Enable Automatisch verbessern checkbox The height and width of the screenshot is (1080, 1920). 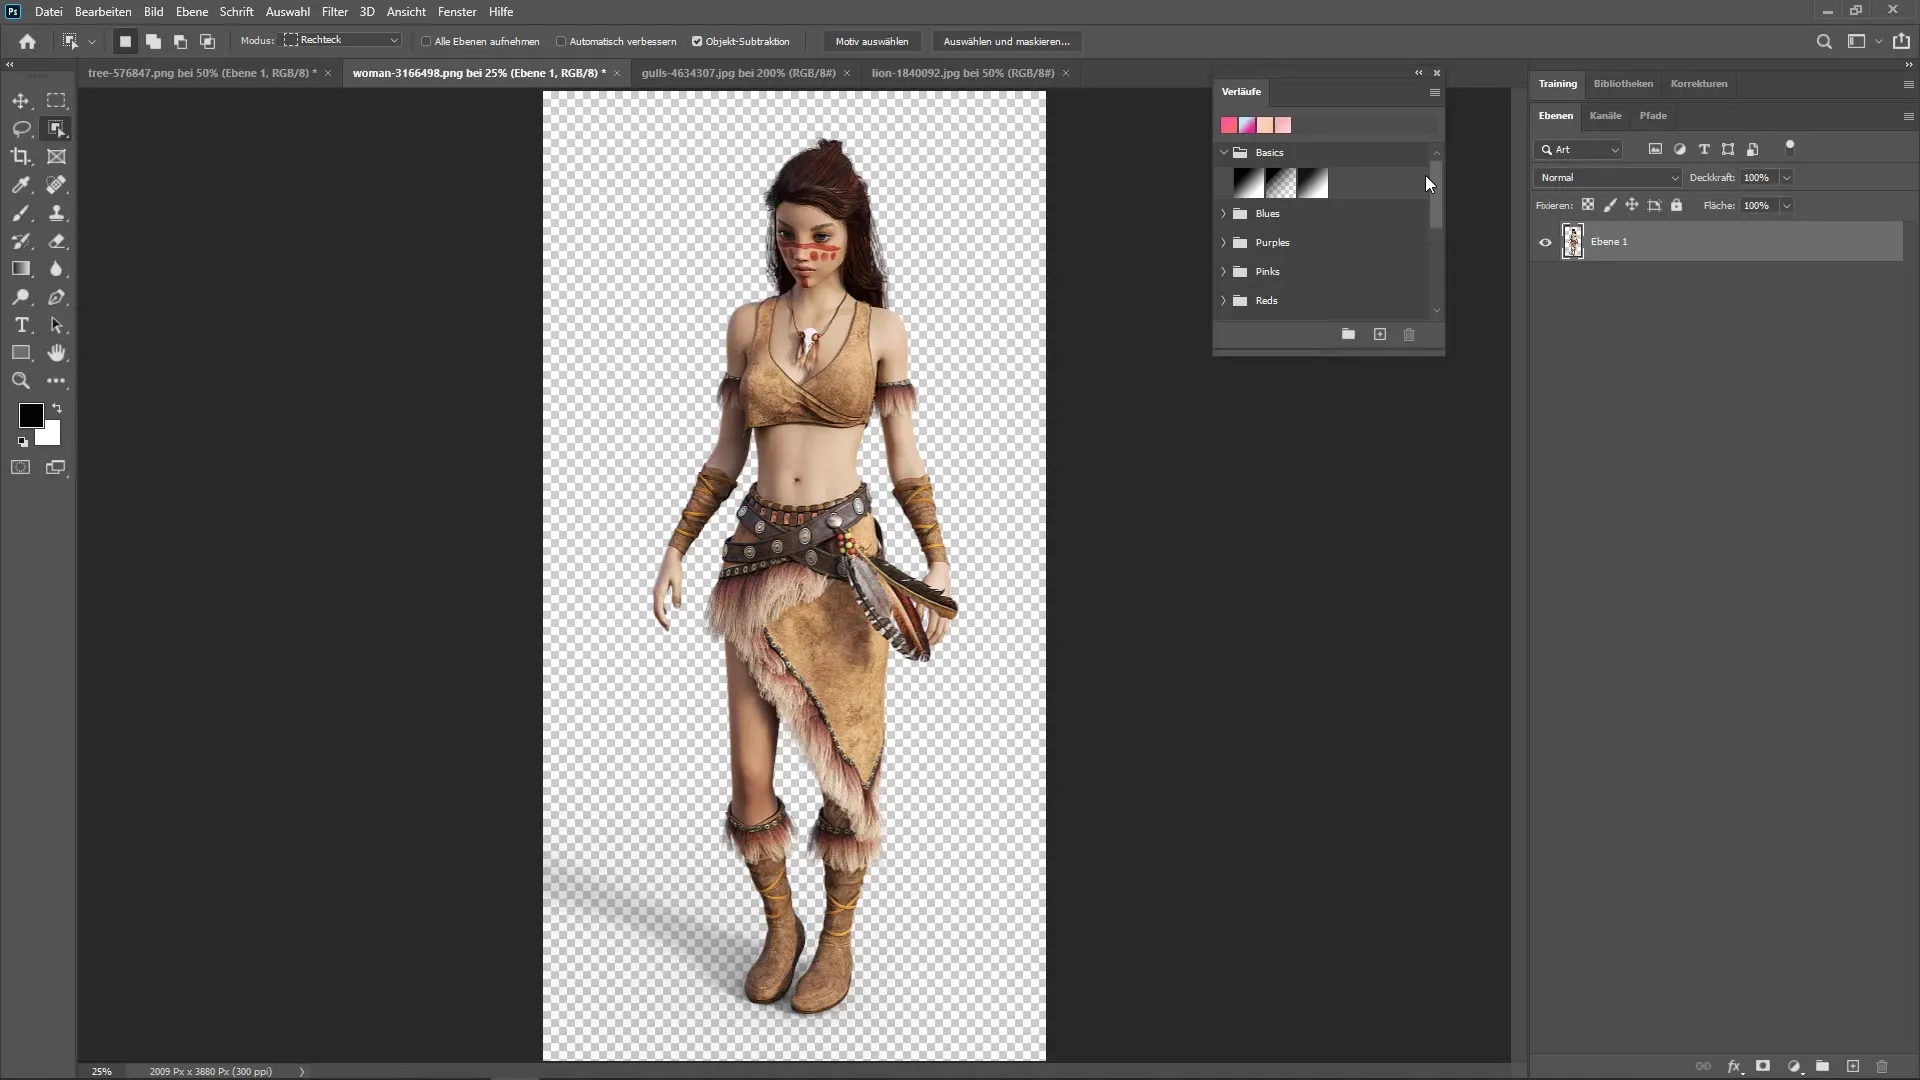pyautogui.click(x=561, y=41)
